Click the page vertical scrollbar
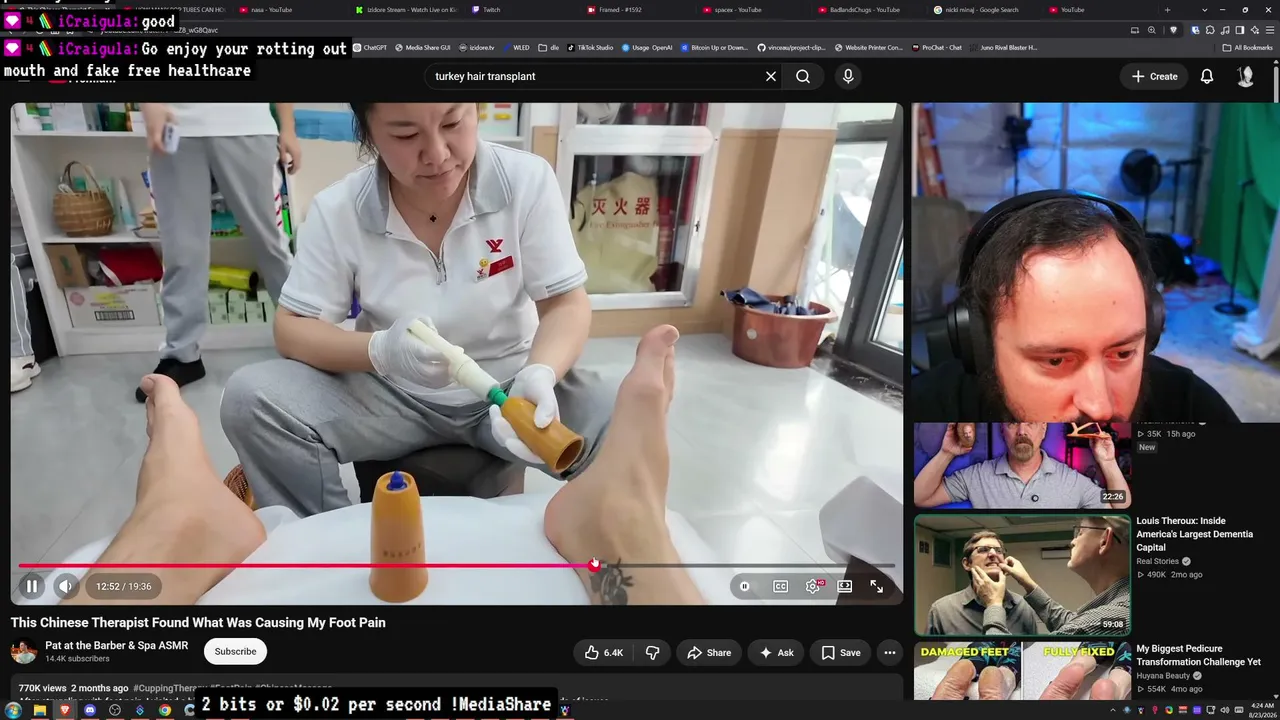The height and width of the screenshot is (720, 1280). [x=1276, y=82]
